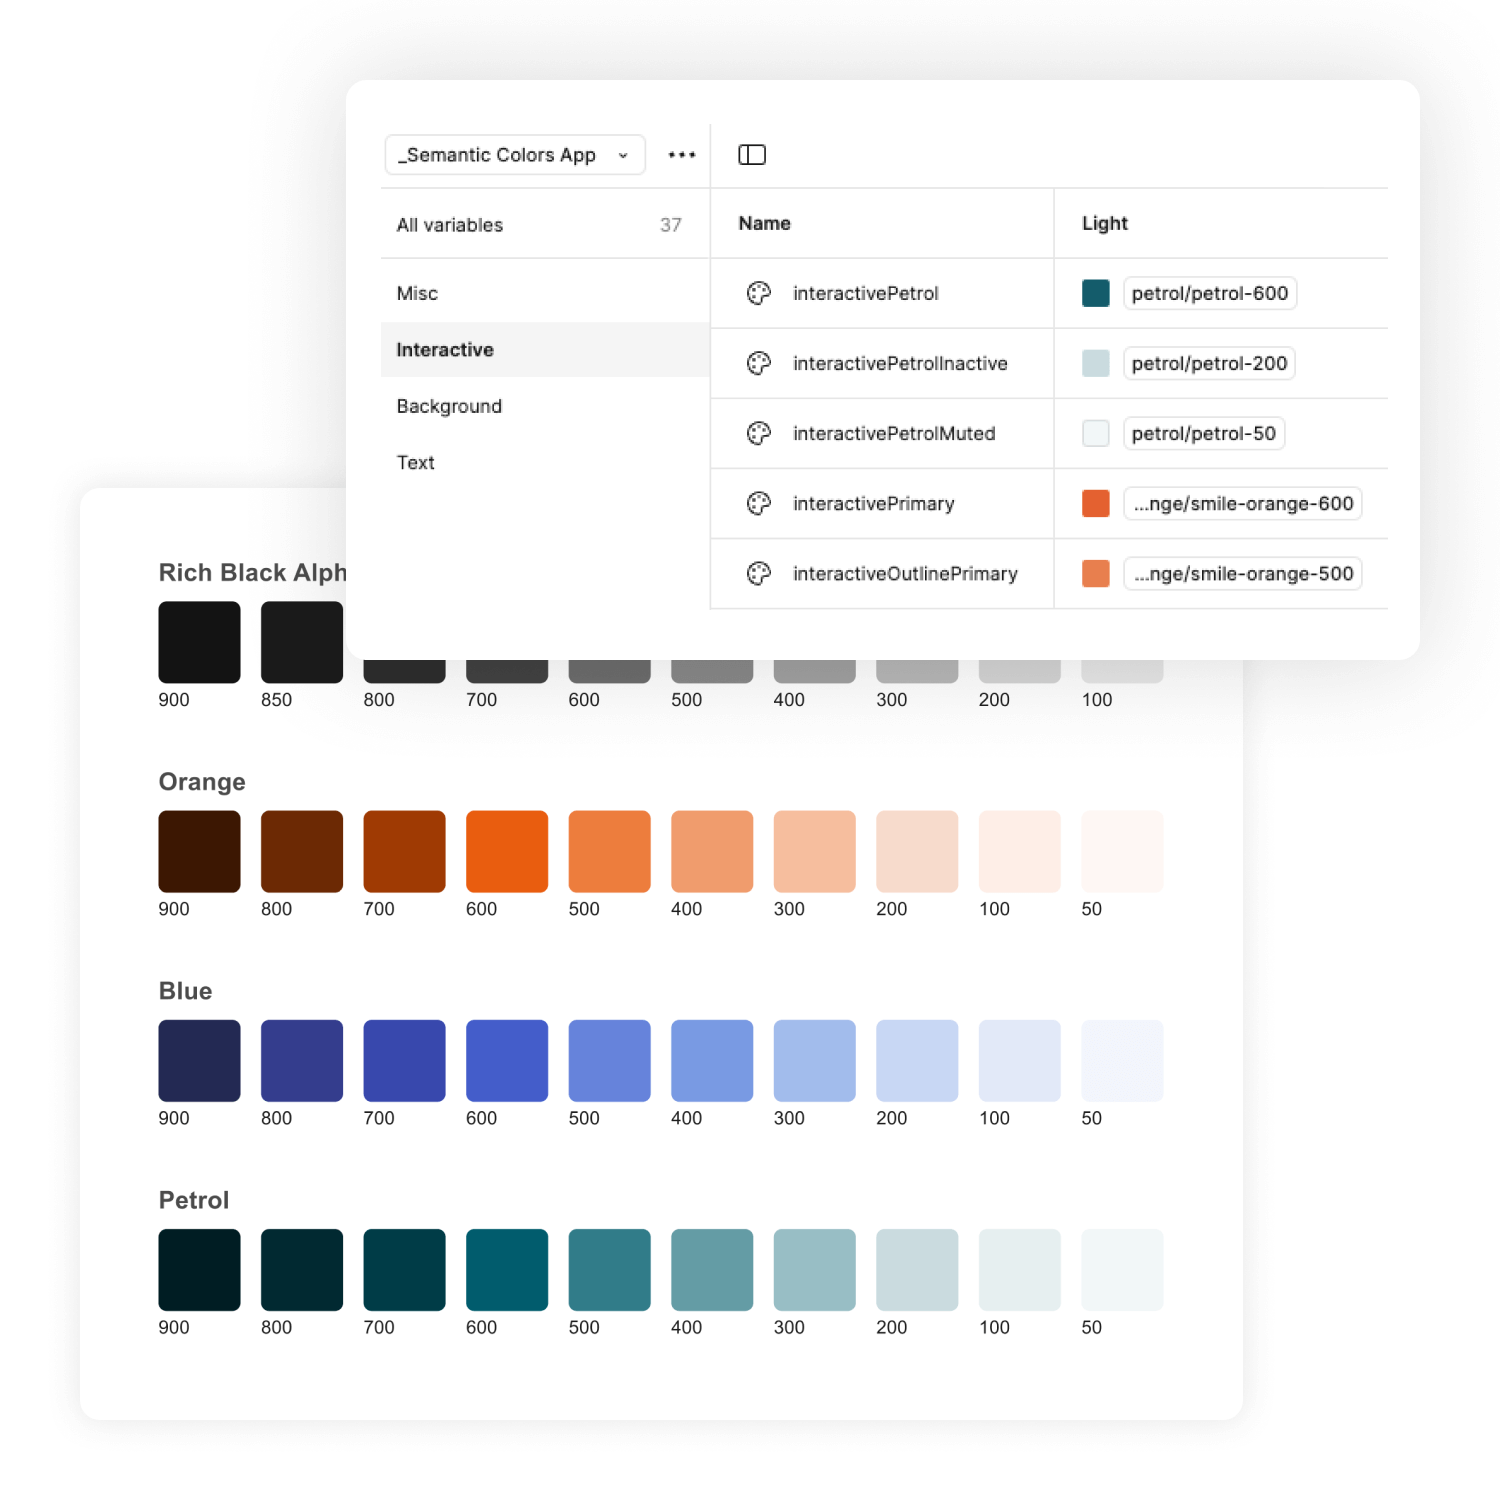
Task: Click the palette icon beside interactivePetrolInactive
Action: (759, 363)
